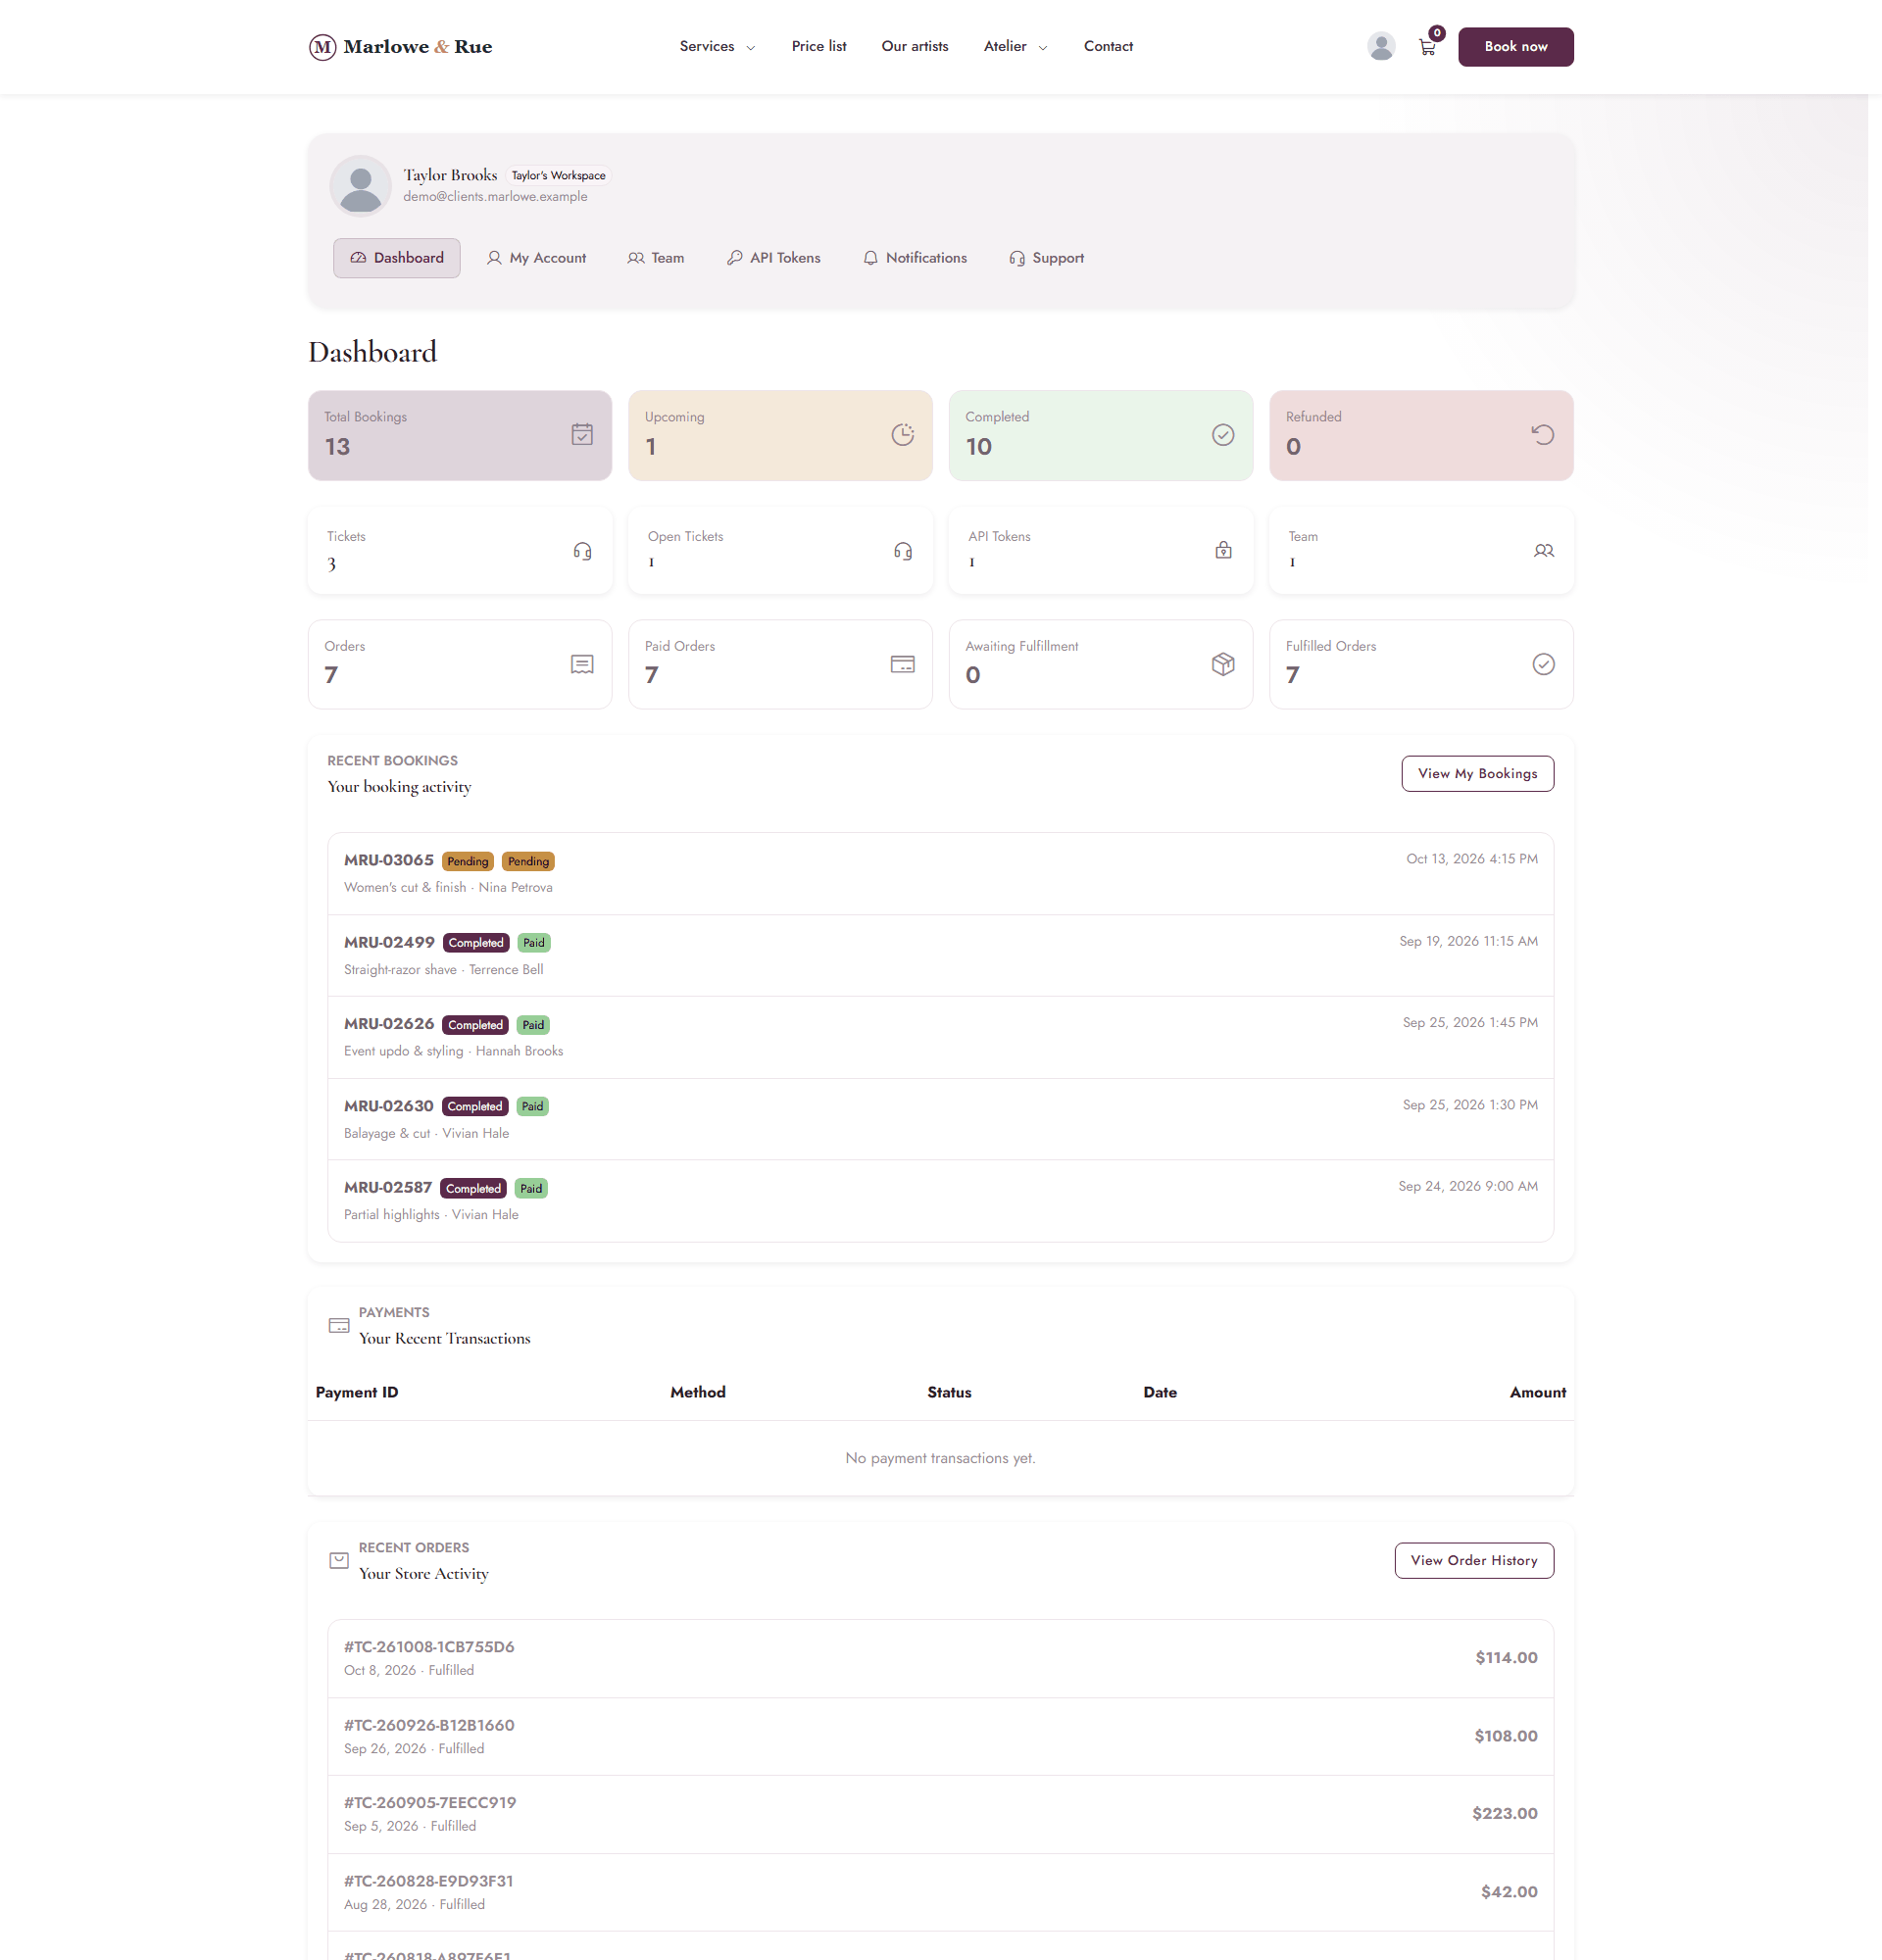Viewport: 1882px width, 1960px height.
Task: Click the clock icon in Upcoming card
Action: click(x=902, y=434)
